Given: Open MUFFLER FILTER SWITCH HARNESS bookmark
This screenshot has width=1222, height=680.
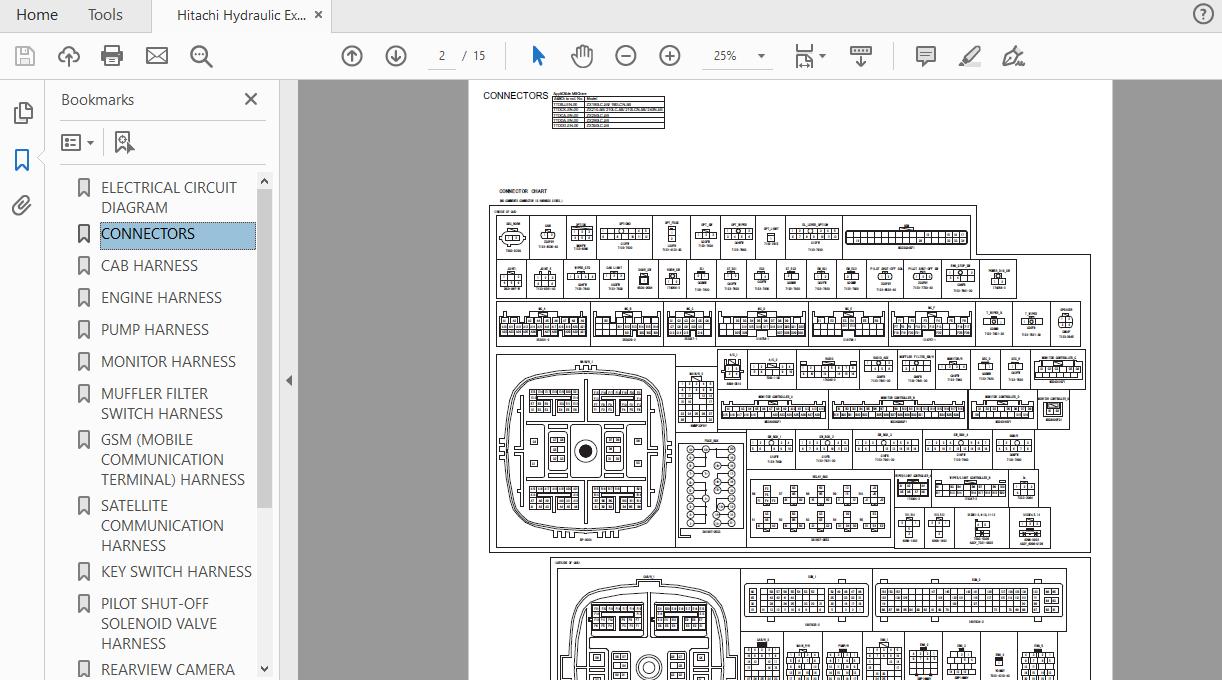Looking at the screenshot, I should point(162,403).
